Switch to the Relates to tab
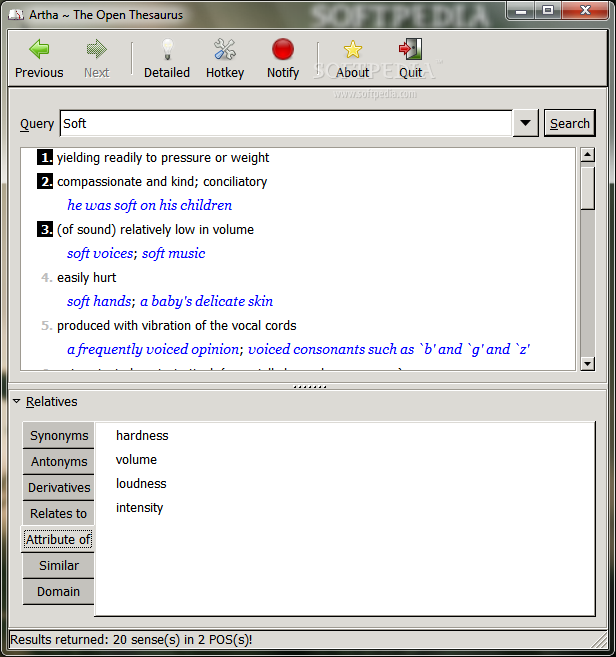The height and width of the screenshot is (657, 616). point(59,514)
